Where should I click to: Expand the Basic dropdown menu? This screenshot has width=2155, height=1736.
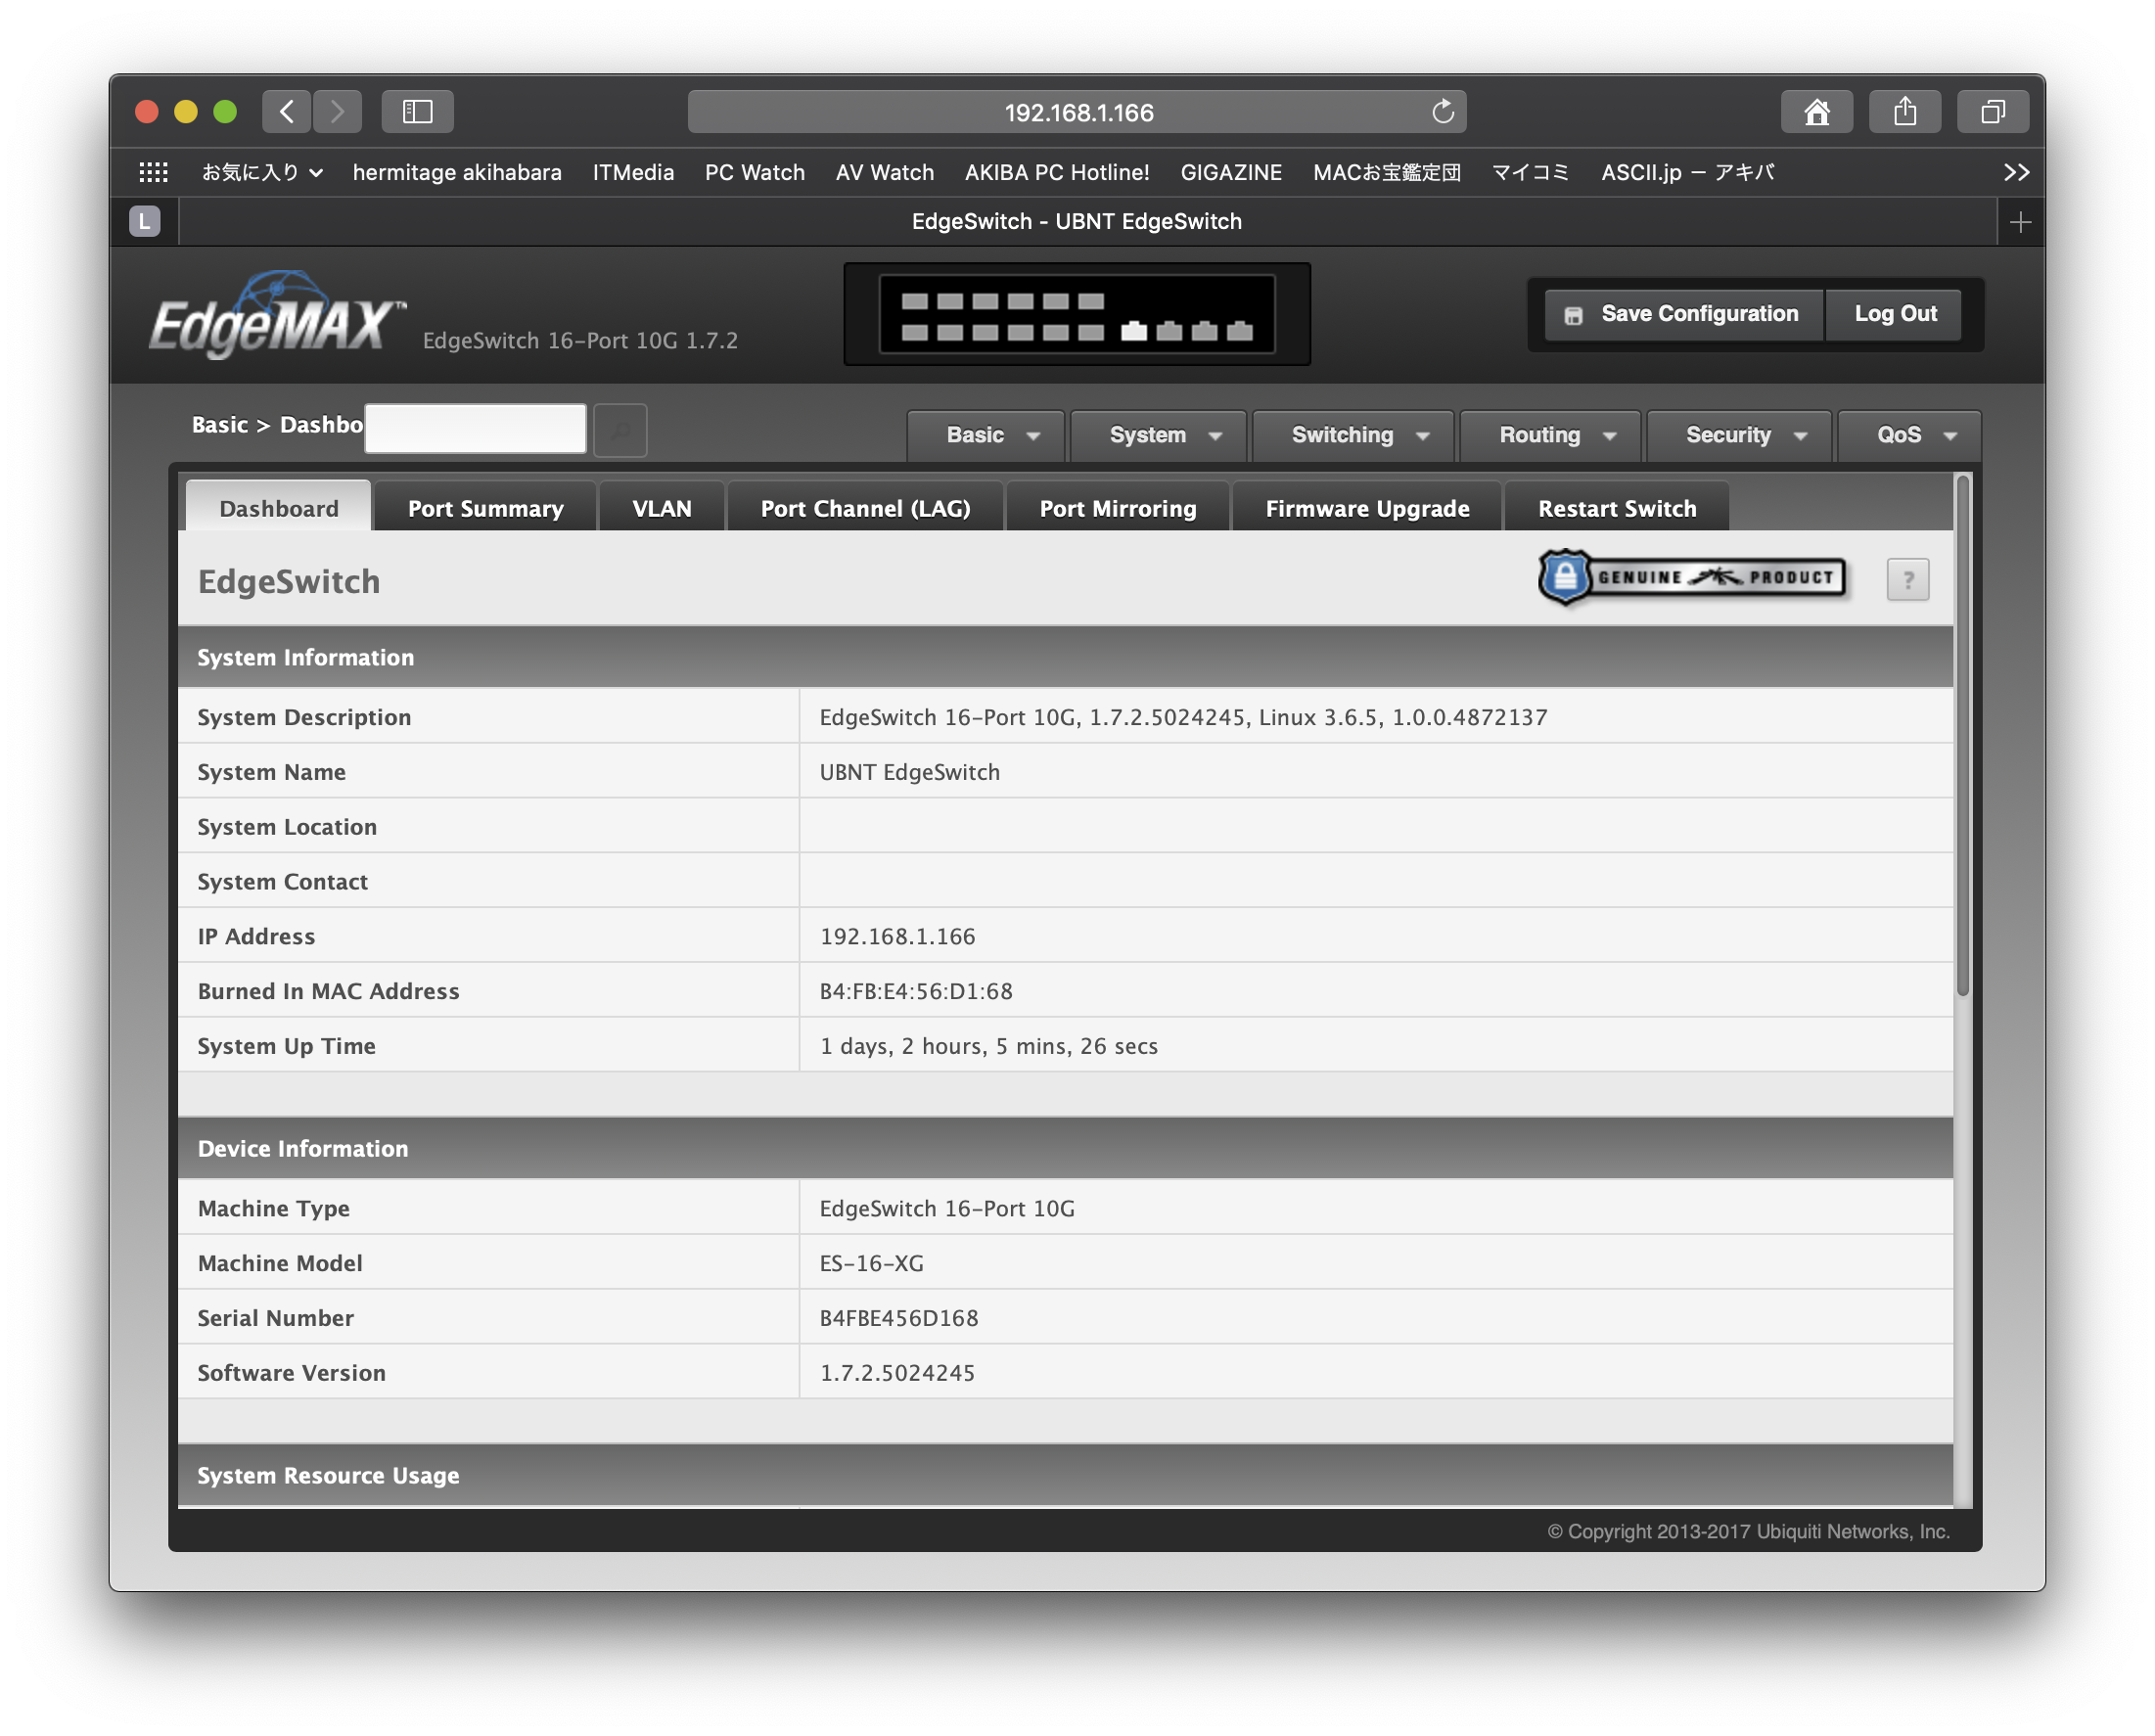(986, 436)
